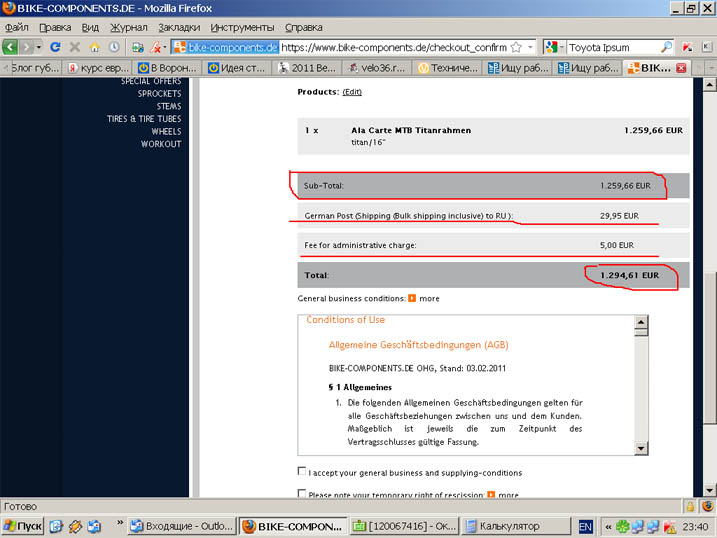Click the browser Back arrow button
Viewport: 717px width, 538px height.
click(x=12, y=47)
